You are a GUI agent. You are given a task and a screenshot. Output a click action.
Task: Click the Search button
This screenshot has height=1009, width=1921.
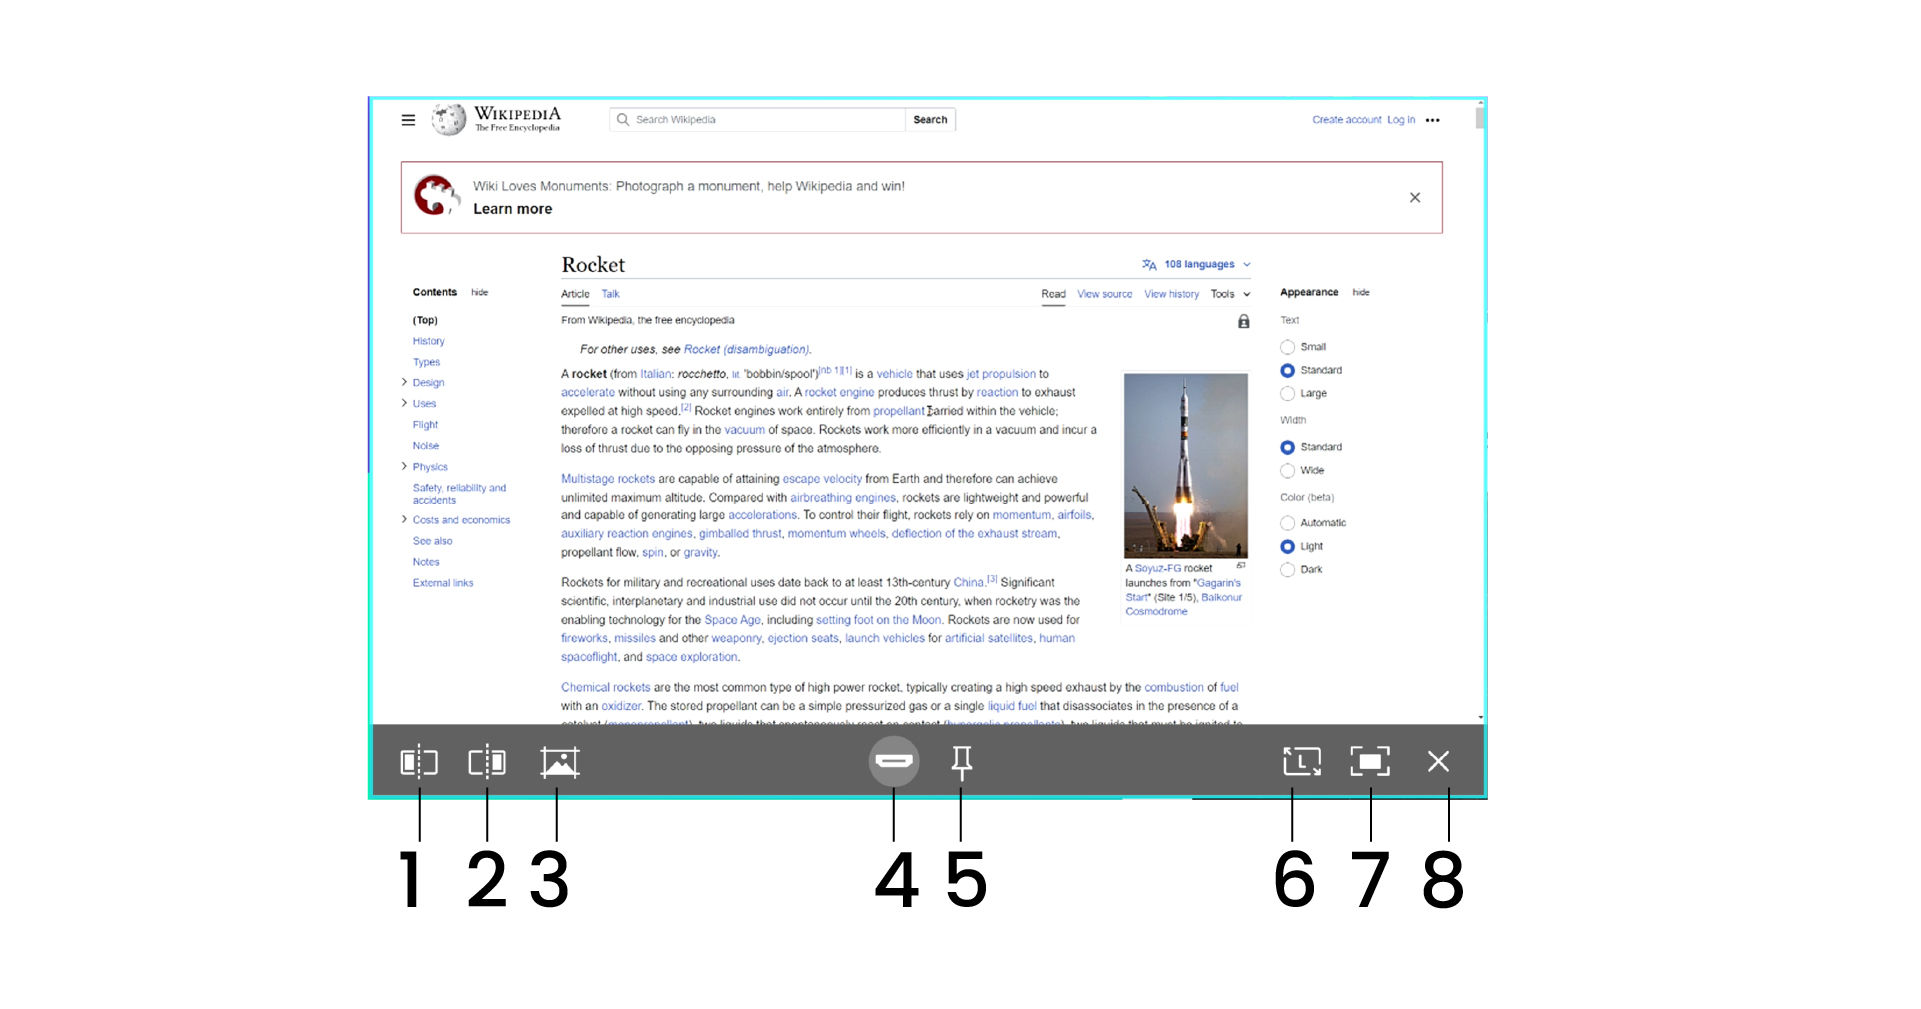[x=930, y=120]
